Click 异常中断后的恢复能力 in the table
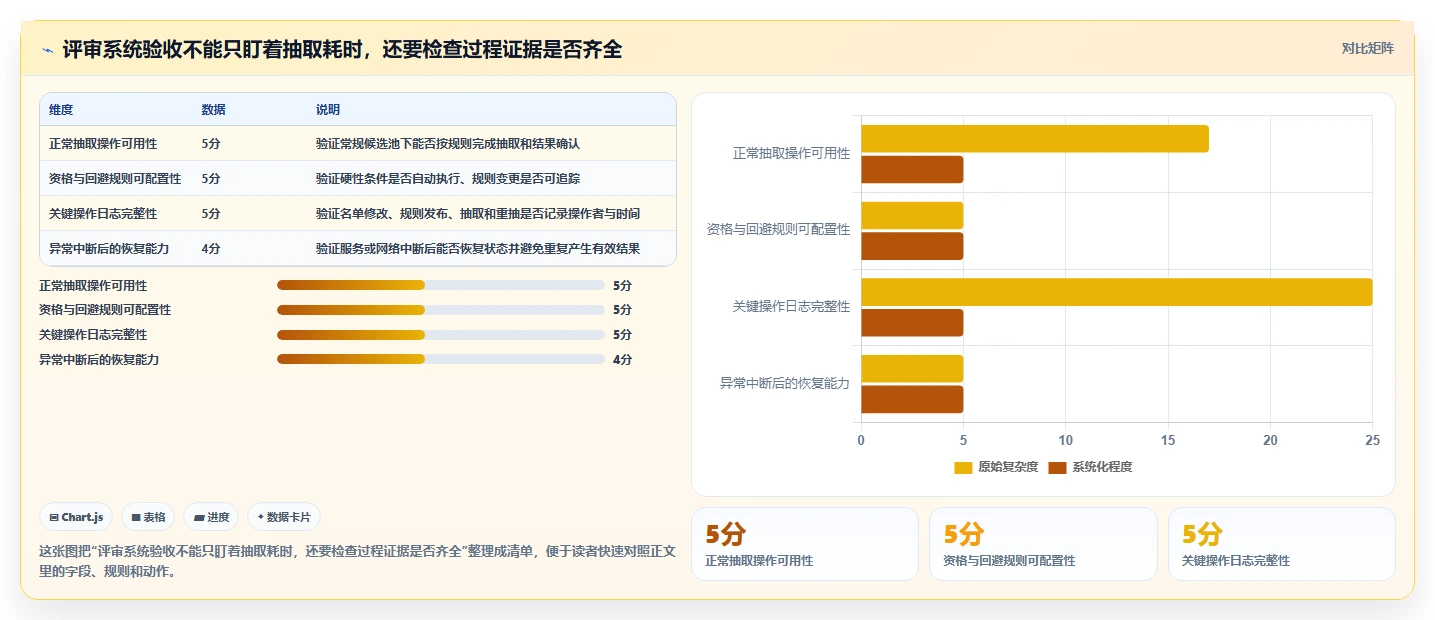This screenshot has height=620, width=1435. 109,249
